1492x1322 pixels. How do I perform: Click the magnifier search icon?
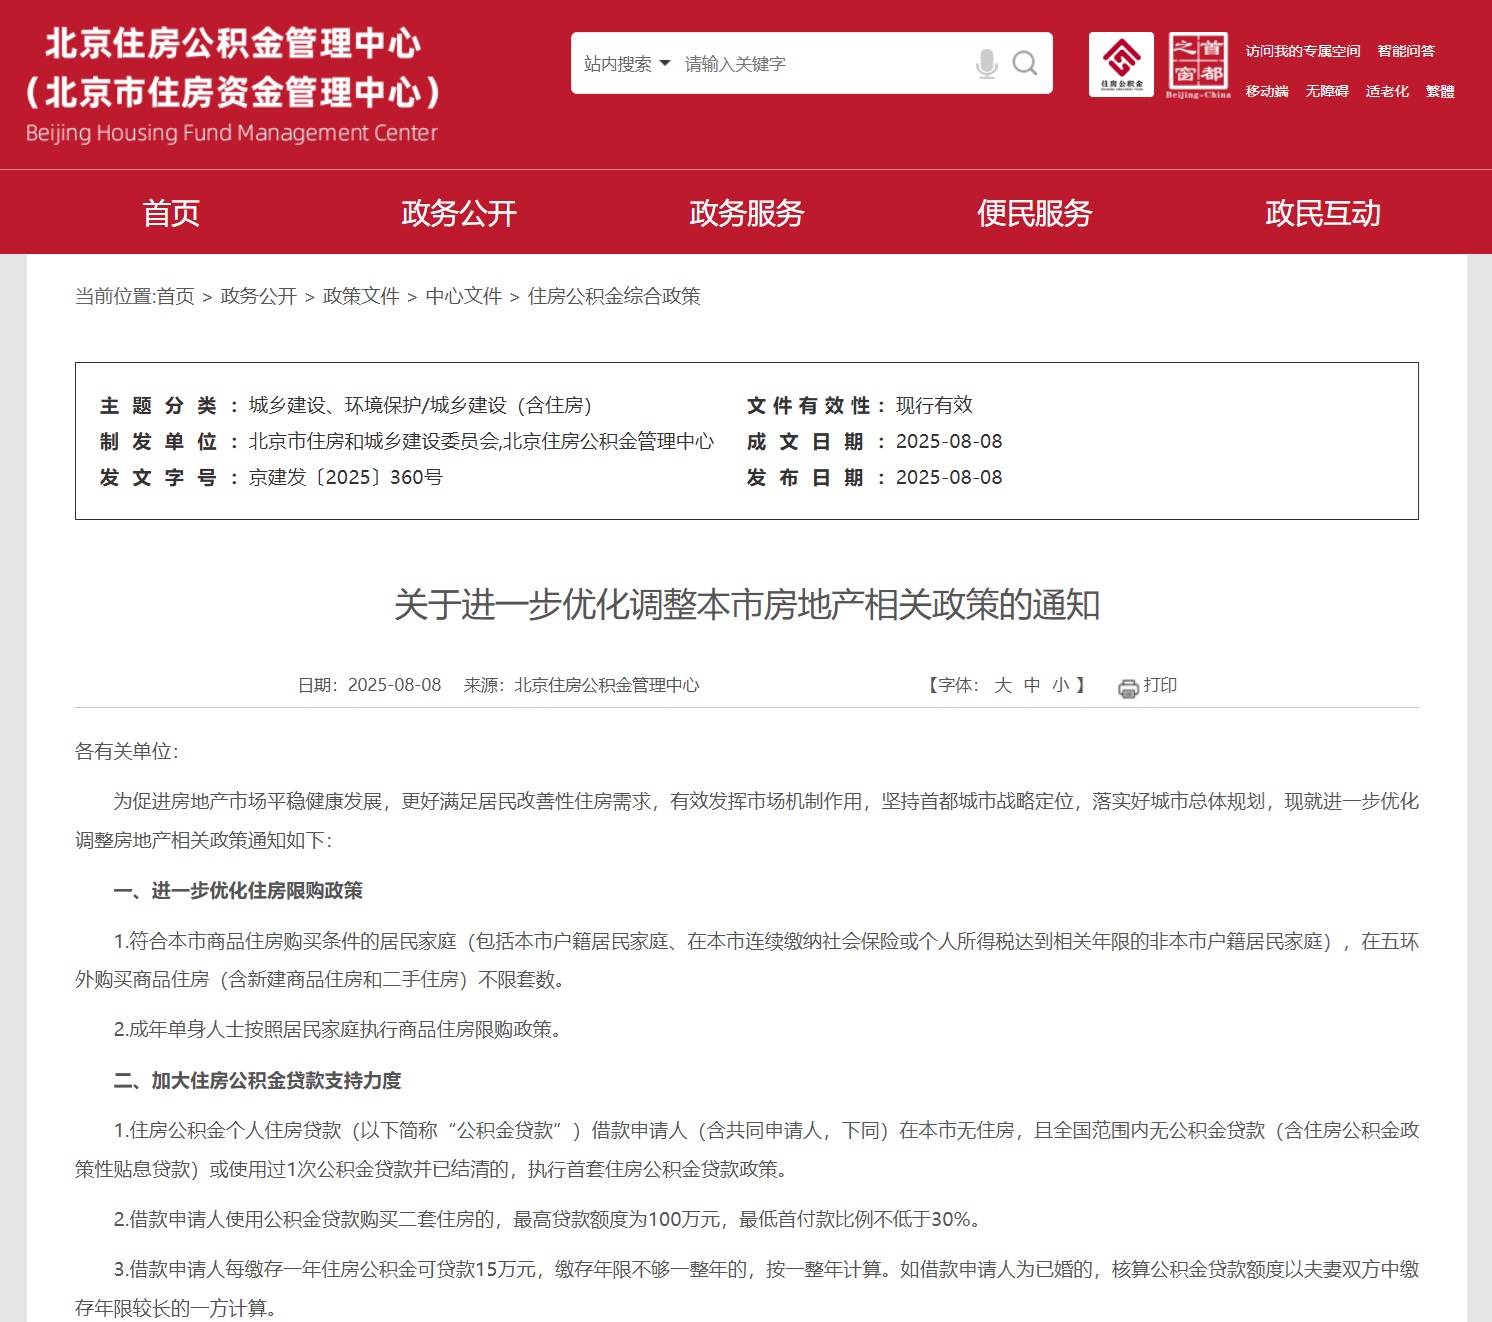click(1024, 63)
